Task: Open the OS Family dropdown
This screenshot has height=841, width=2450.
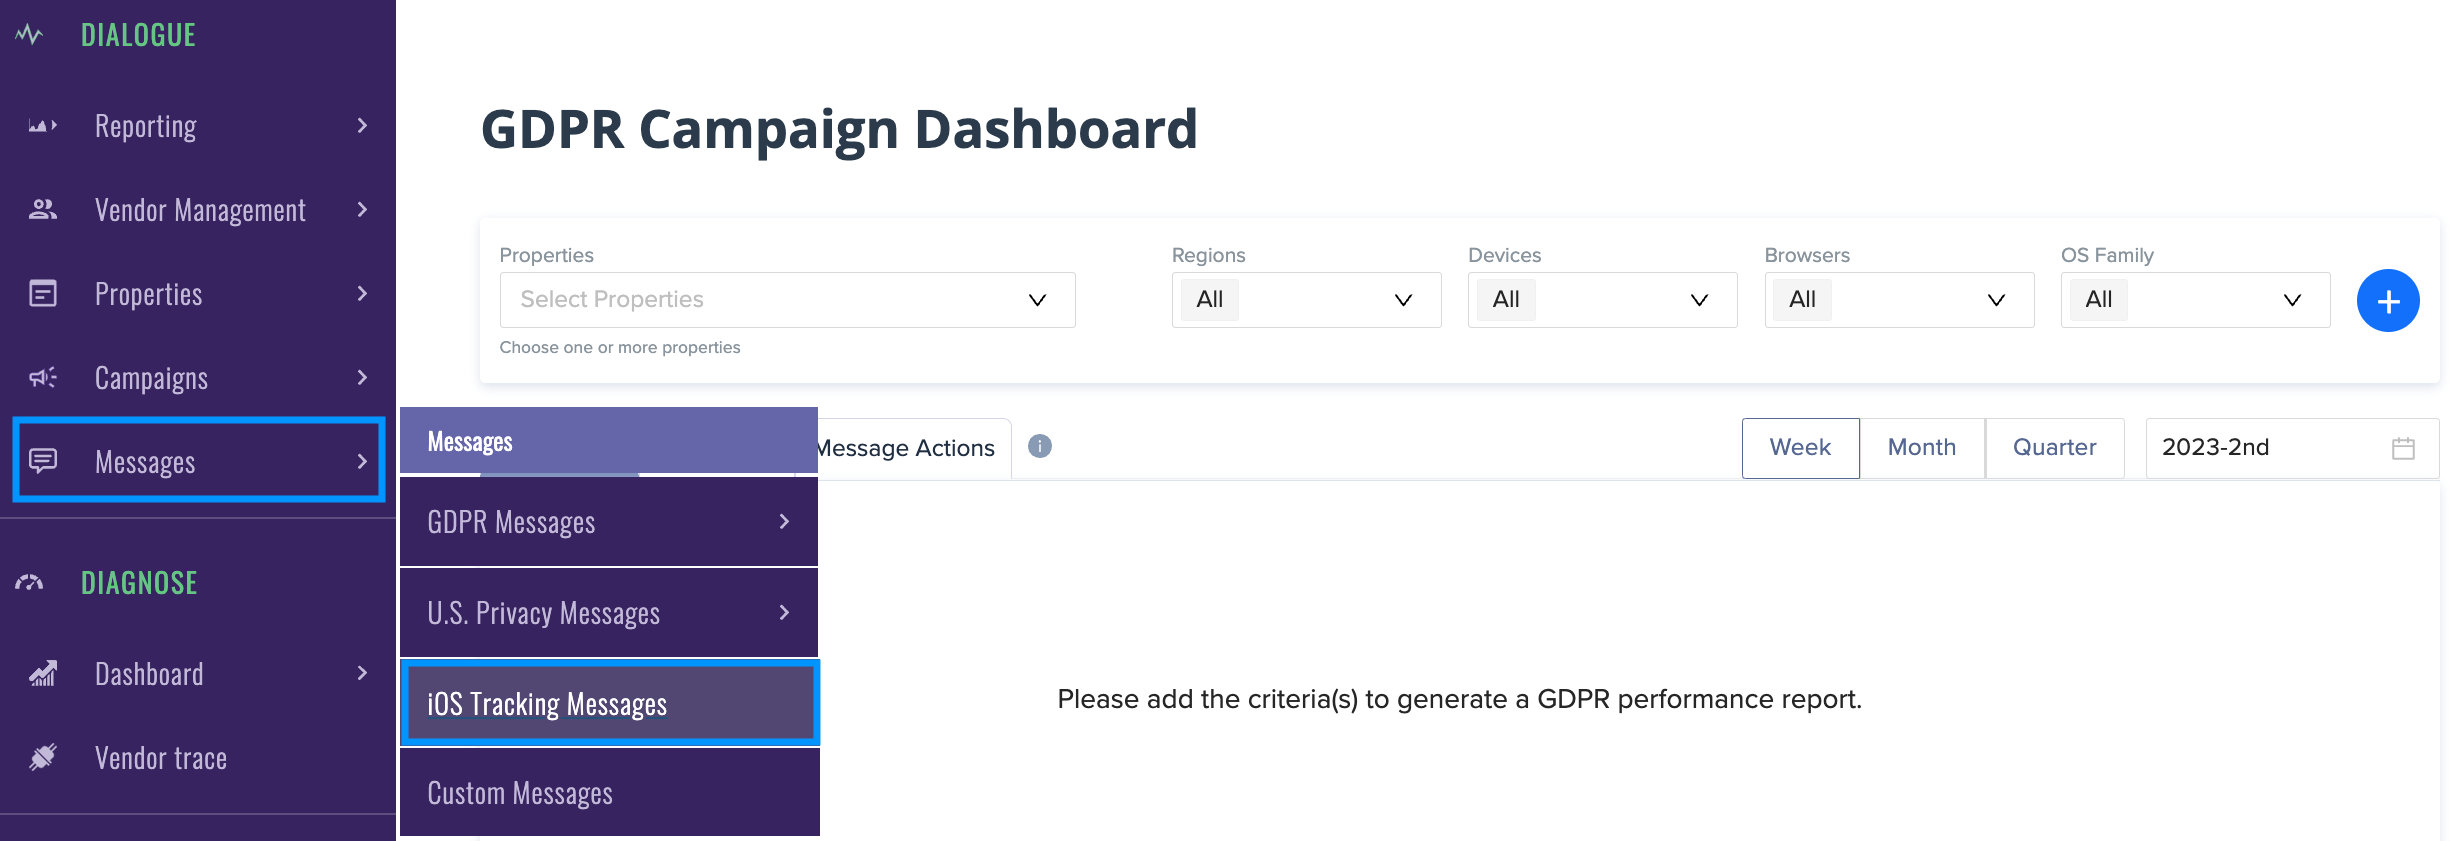Action: click(x=2195, y=300)
